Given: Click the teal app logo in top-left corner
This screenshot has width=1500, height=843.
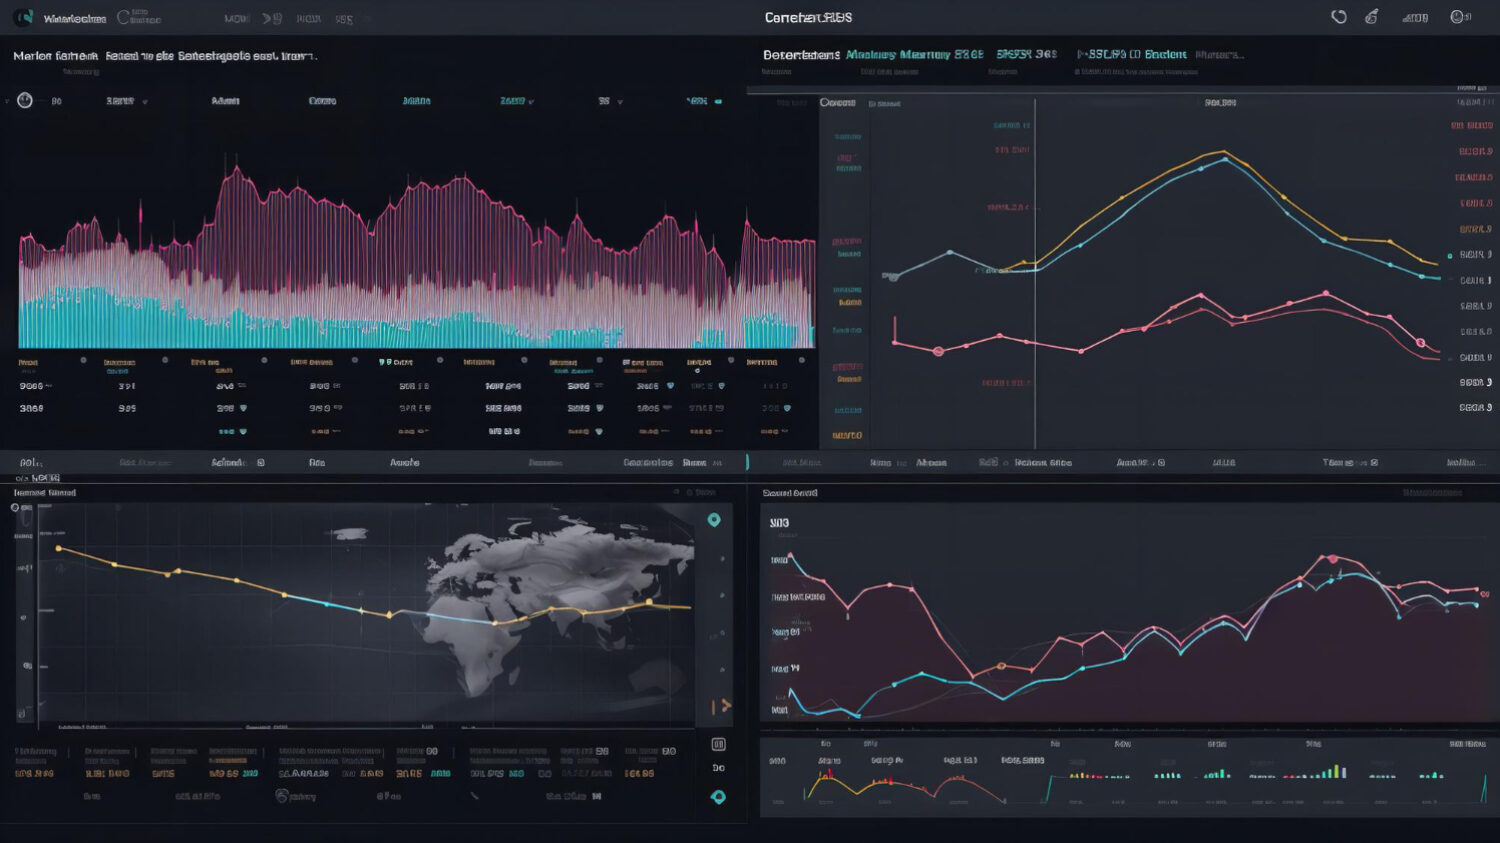Looking at the screenshot, I should pyautogui.click(x=24, y=17).
